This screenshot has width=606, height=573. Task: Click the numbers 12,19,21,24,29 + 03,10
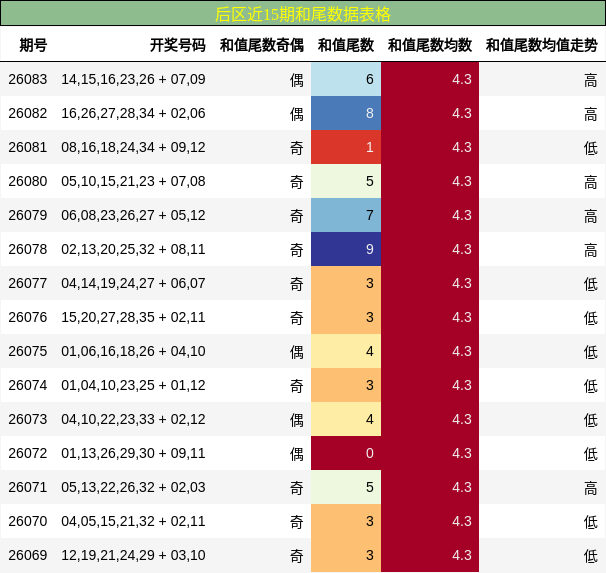tap(133, 555)
